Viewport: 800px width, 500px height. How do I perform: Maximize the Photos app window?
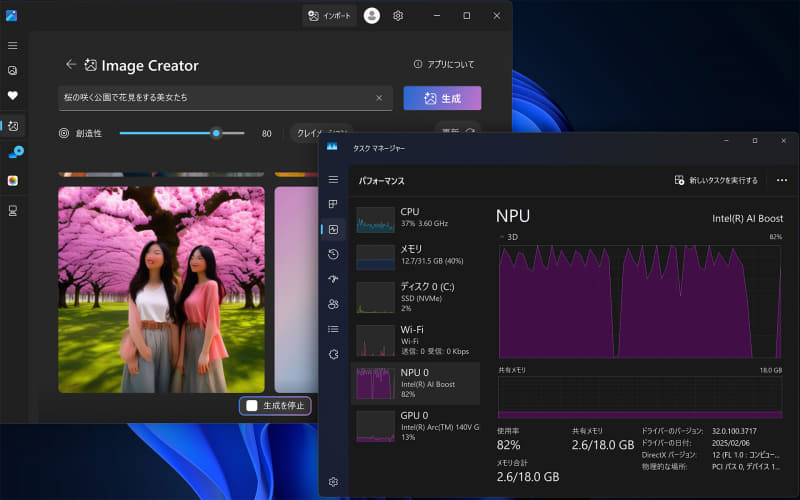pos(466,16)
